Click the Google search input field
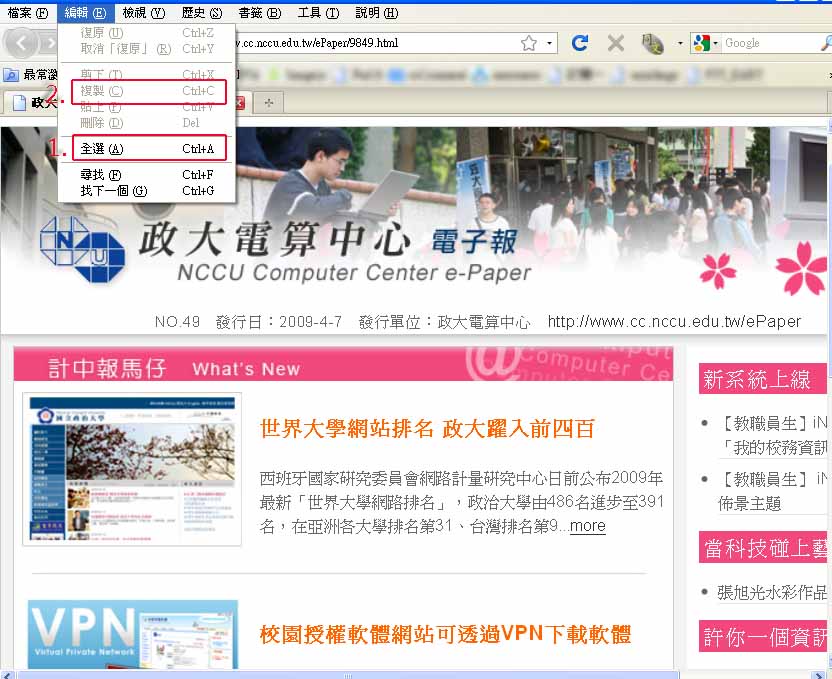Image resolution: width=832 pixels, height=679 pixels. 769,43
